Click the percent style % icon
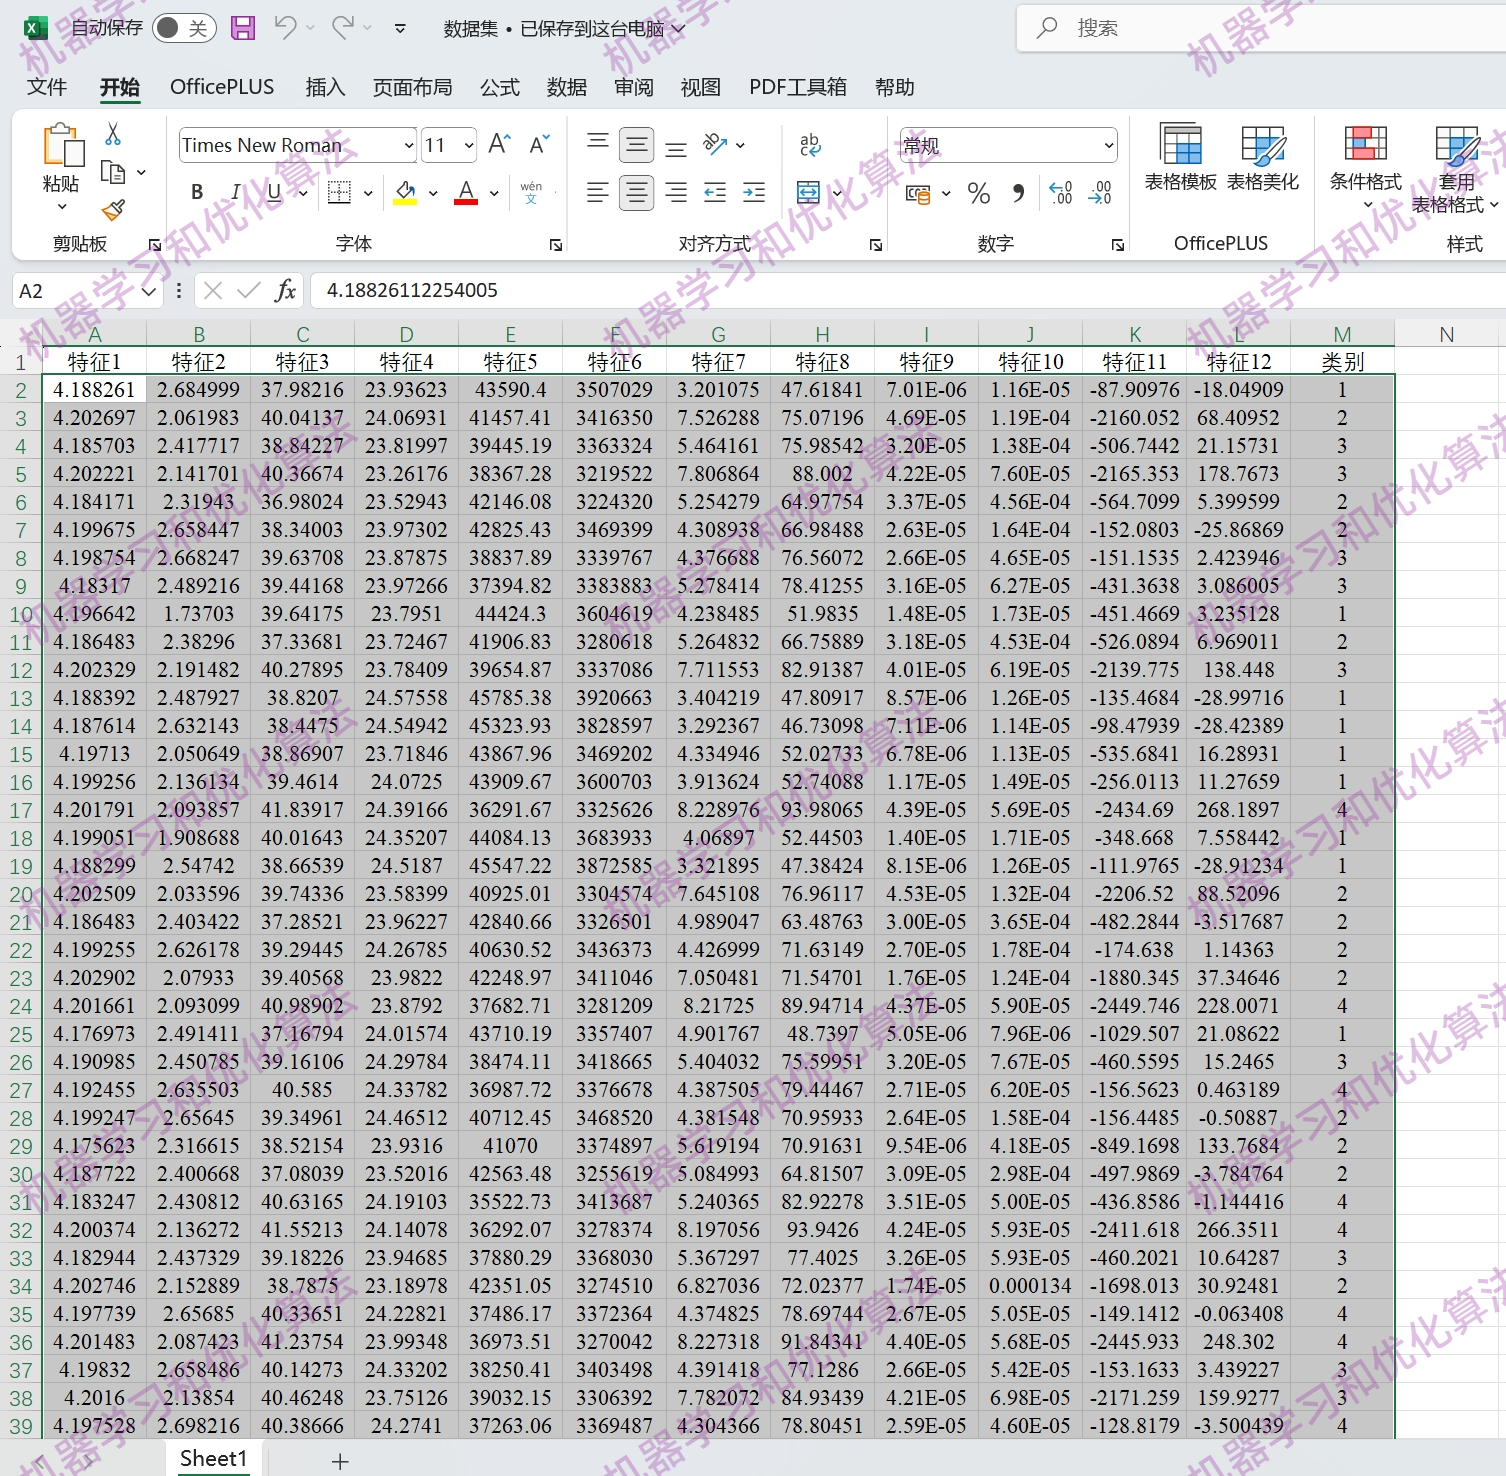The height and width of the screenshot is (1476, 1506). click(x=979, y=194)
